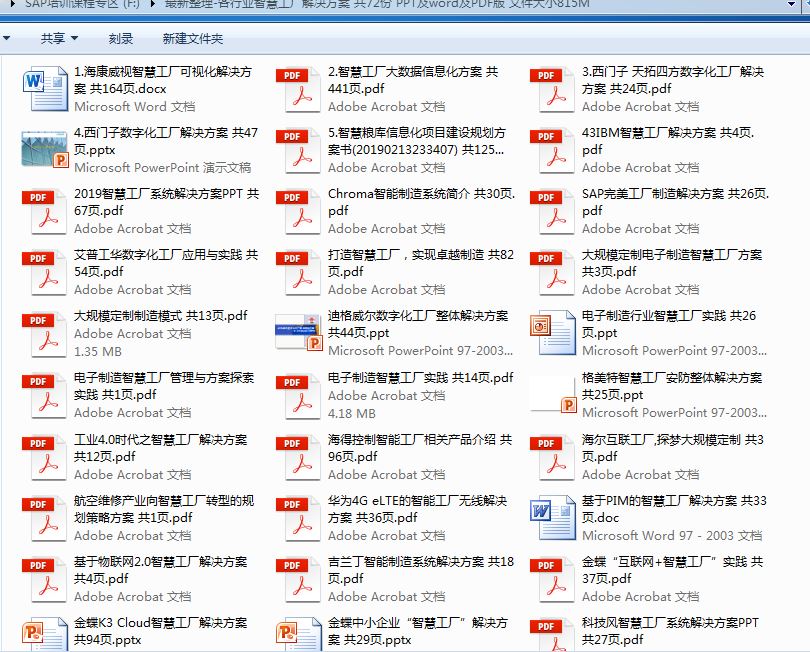Click PDF icon for 5.智慧粮库信息化项目建设规划方案书
Image resolution: width=810 pixels, height=652 pixels.
[299, 151]
